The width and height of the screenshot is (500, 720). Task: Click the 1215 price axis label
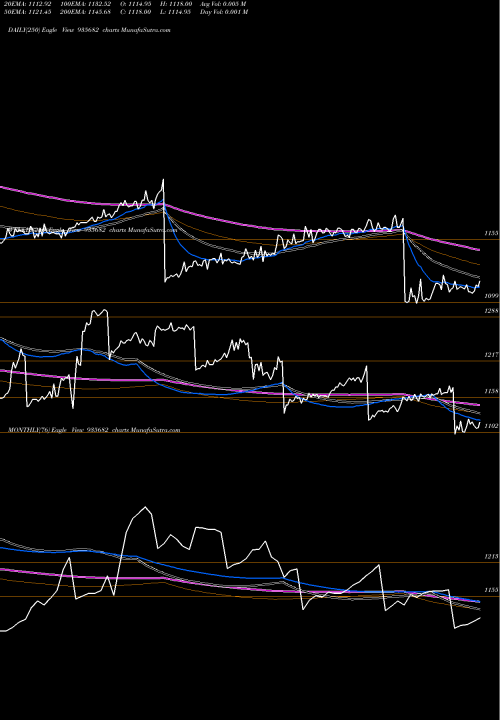pyautogui.click(x=491, y=557)
